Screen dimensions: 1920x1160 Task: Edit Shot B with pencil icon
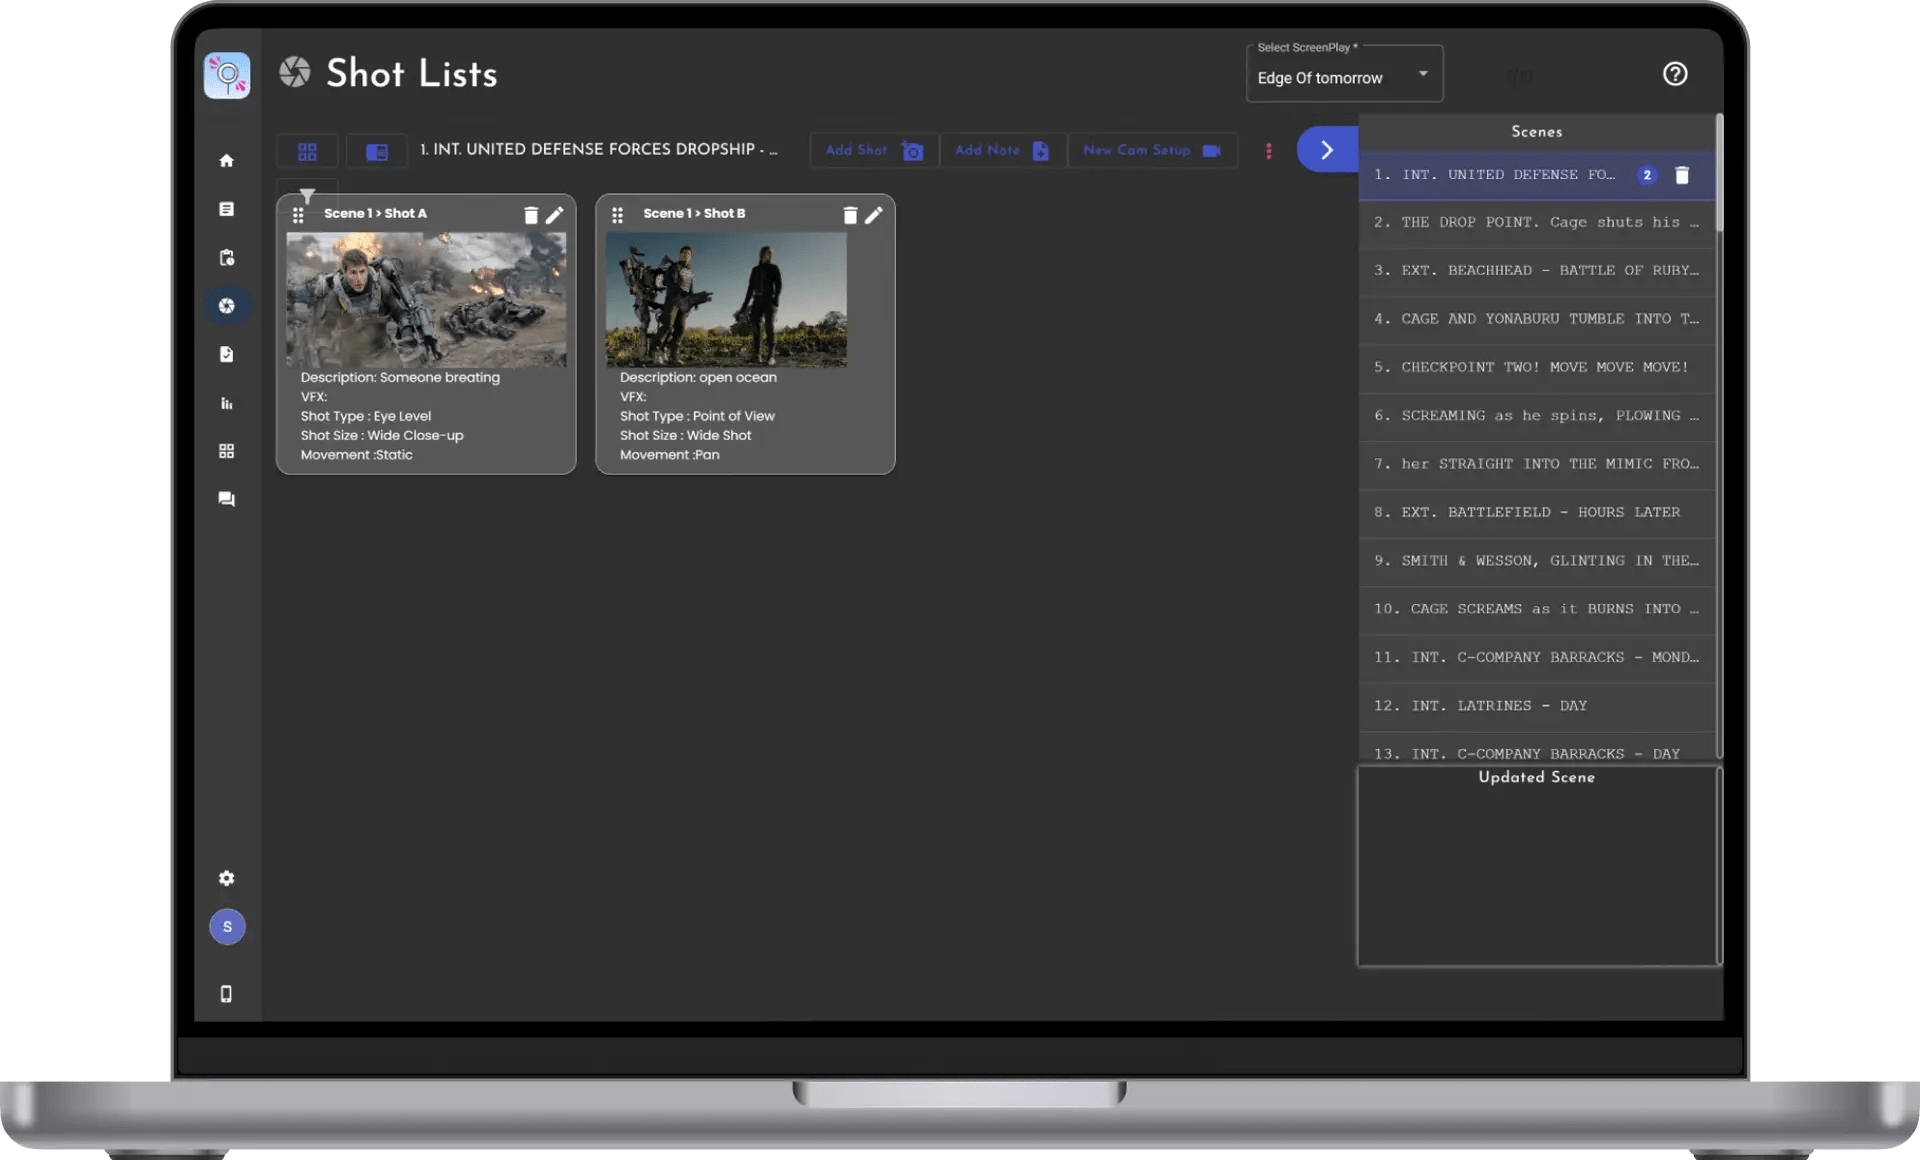point(874,215)
